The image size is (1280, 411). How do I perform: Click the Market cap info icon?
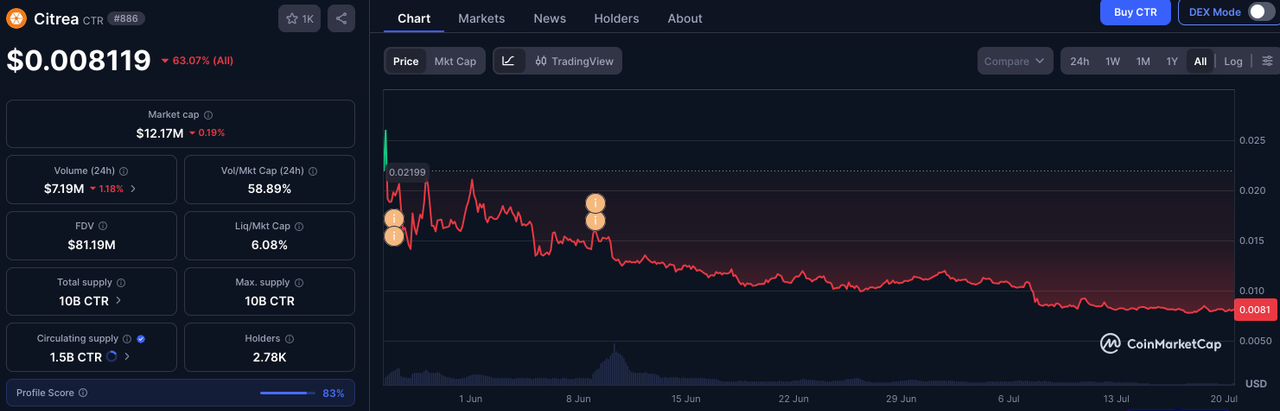pos(208,115)
